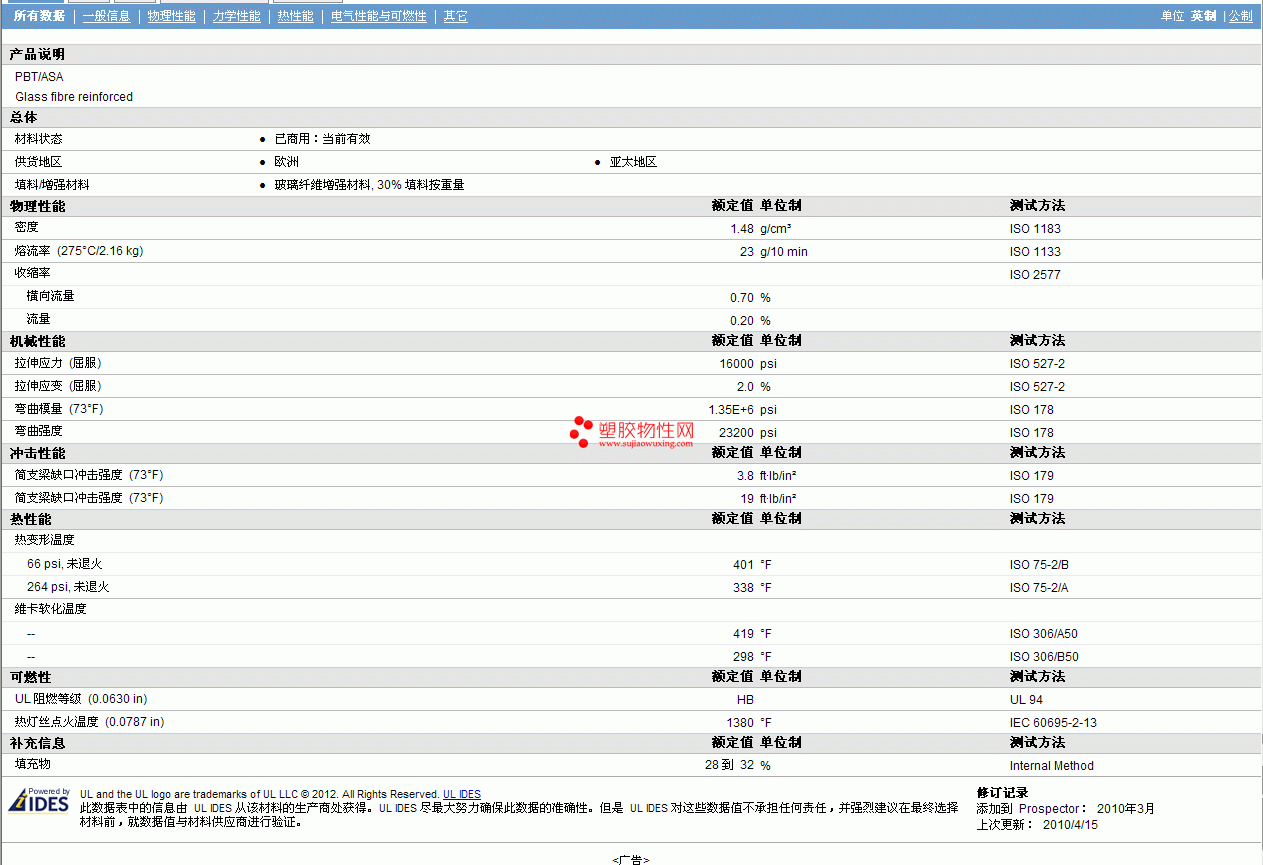The width and height of the screenshot is (1263, 865).
Task: Select the 亚太地区 availability entry
Action: point(633,162)
